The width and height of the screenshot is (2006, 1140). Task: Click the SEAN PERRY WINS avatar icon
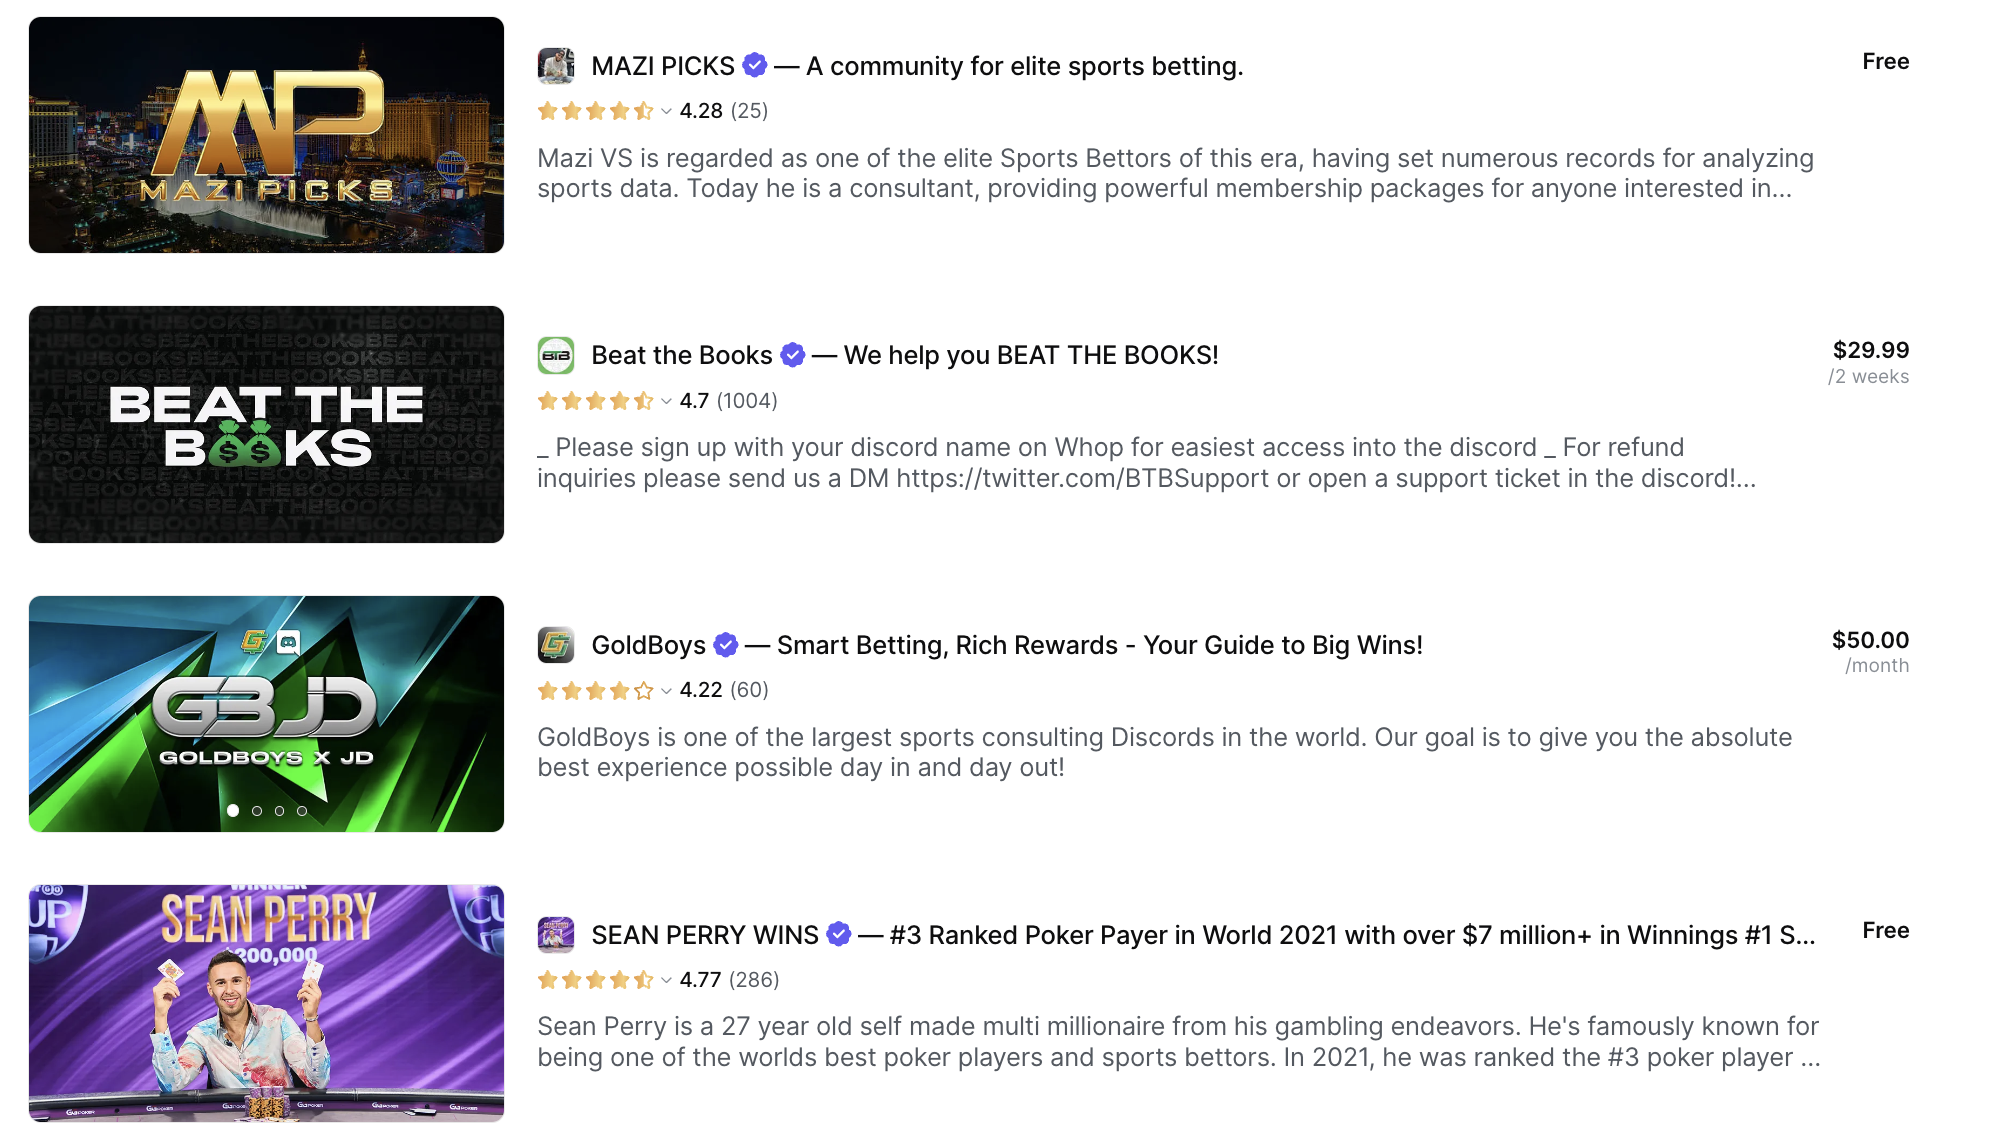click(x=556, y=935)
